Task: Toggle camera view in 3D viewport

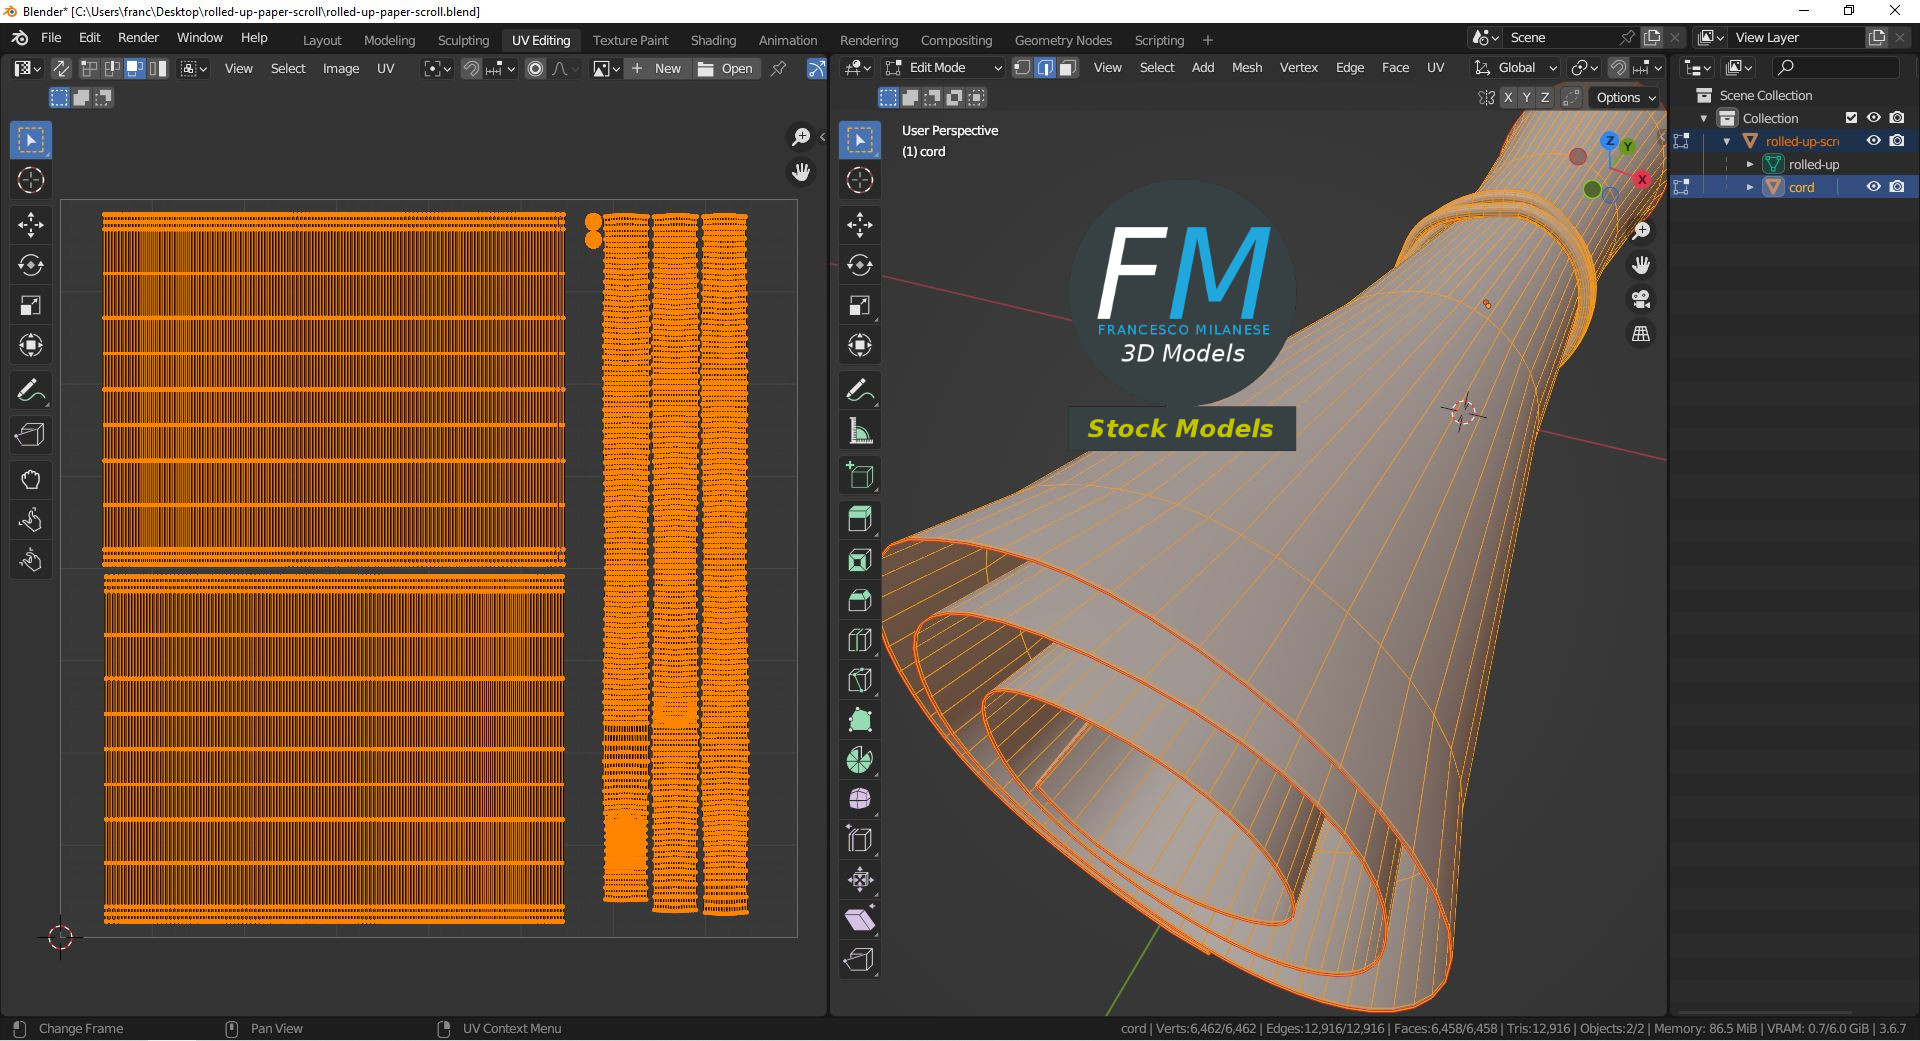Action: coord(1641,300)
